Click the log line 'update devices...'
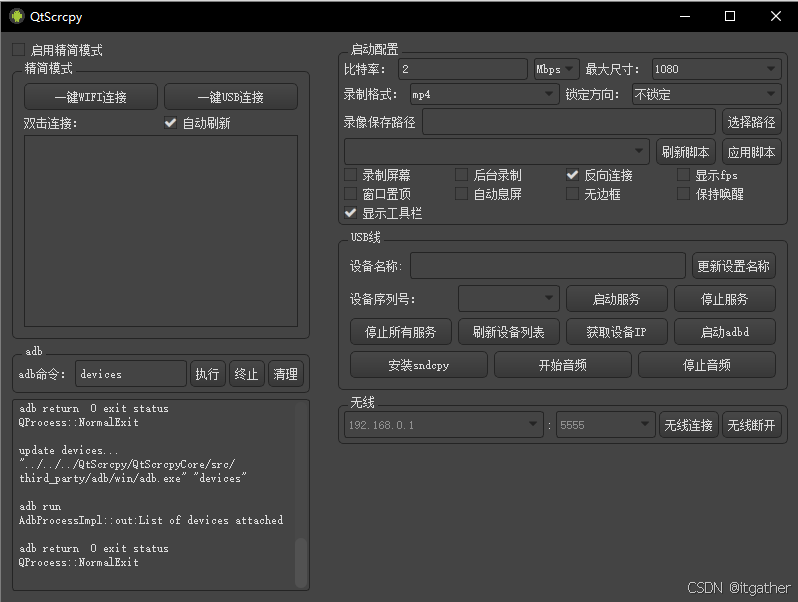The height and width of the screenshot is (602, 798). 68,450
